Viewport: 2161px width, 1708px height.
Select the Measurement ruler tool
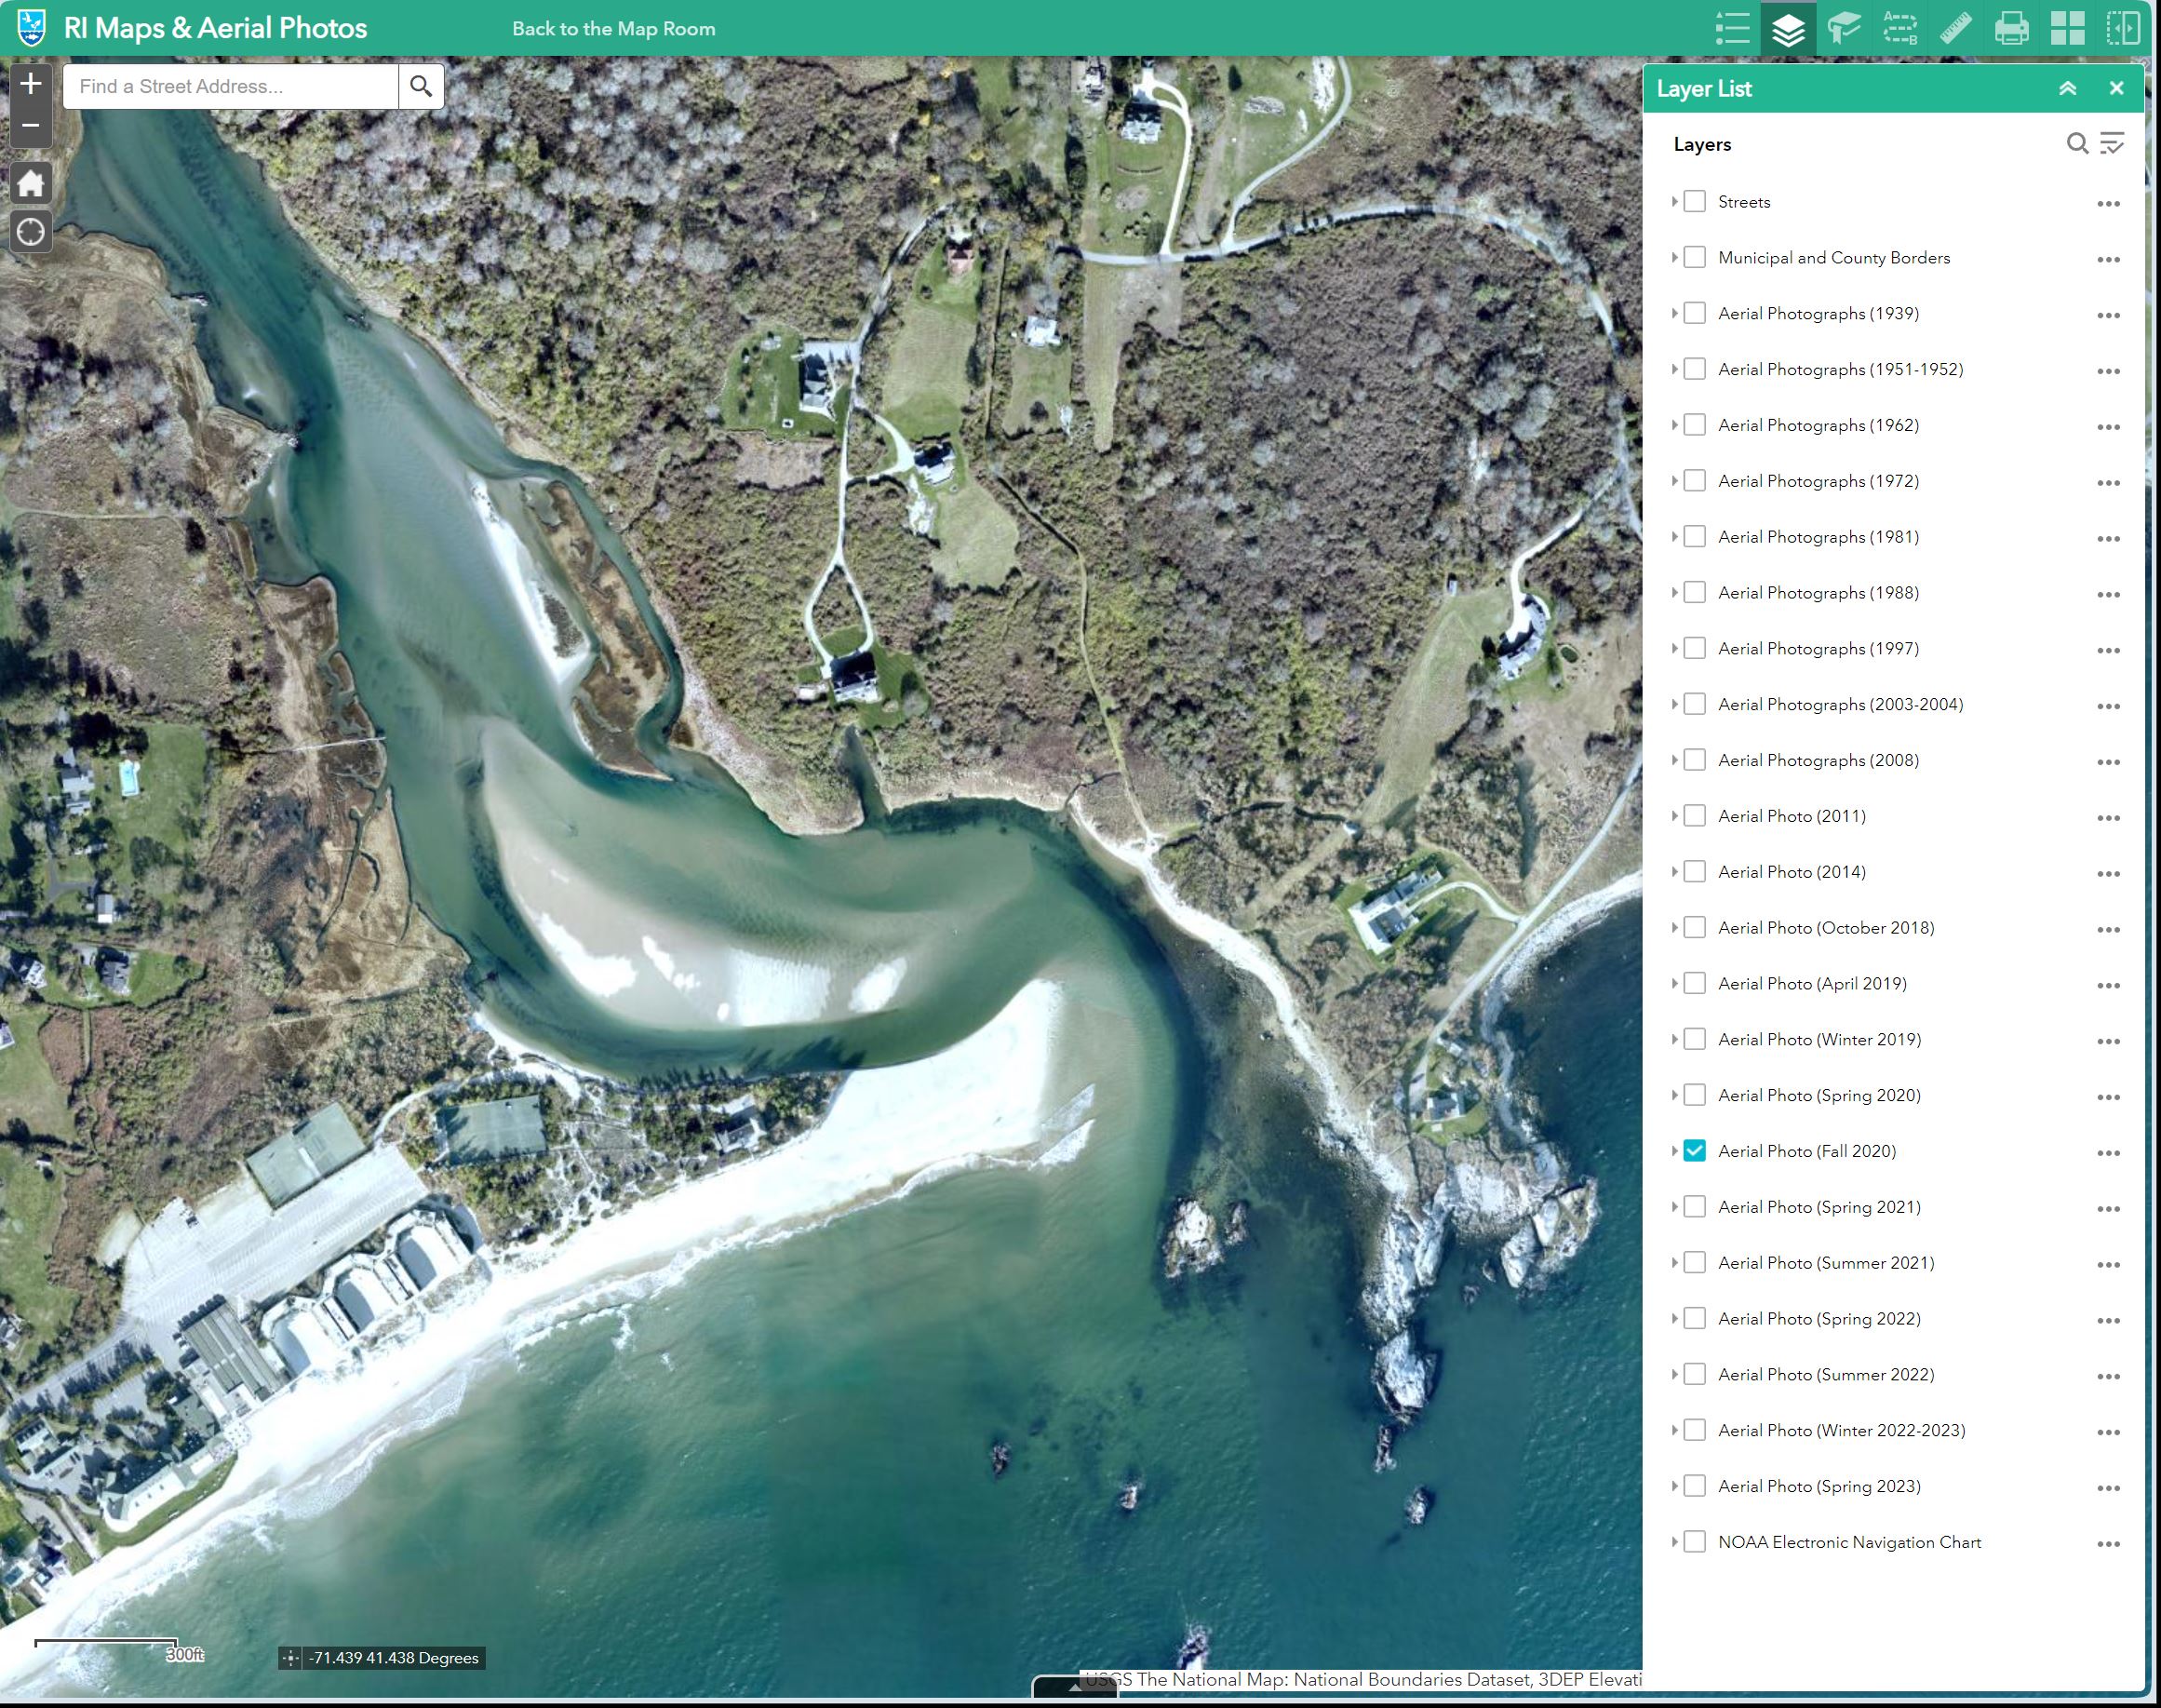pos(1956,29)
